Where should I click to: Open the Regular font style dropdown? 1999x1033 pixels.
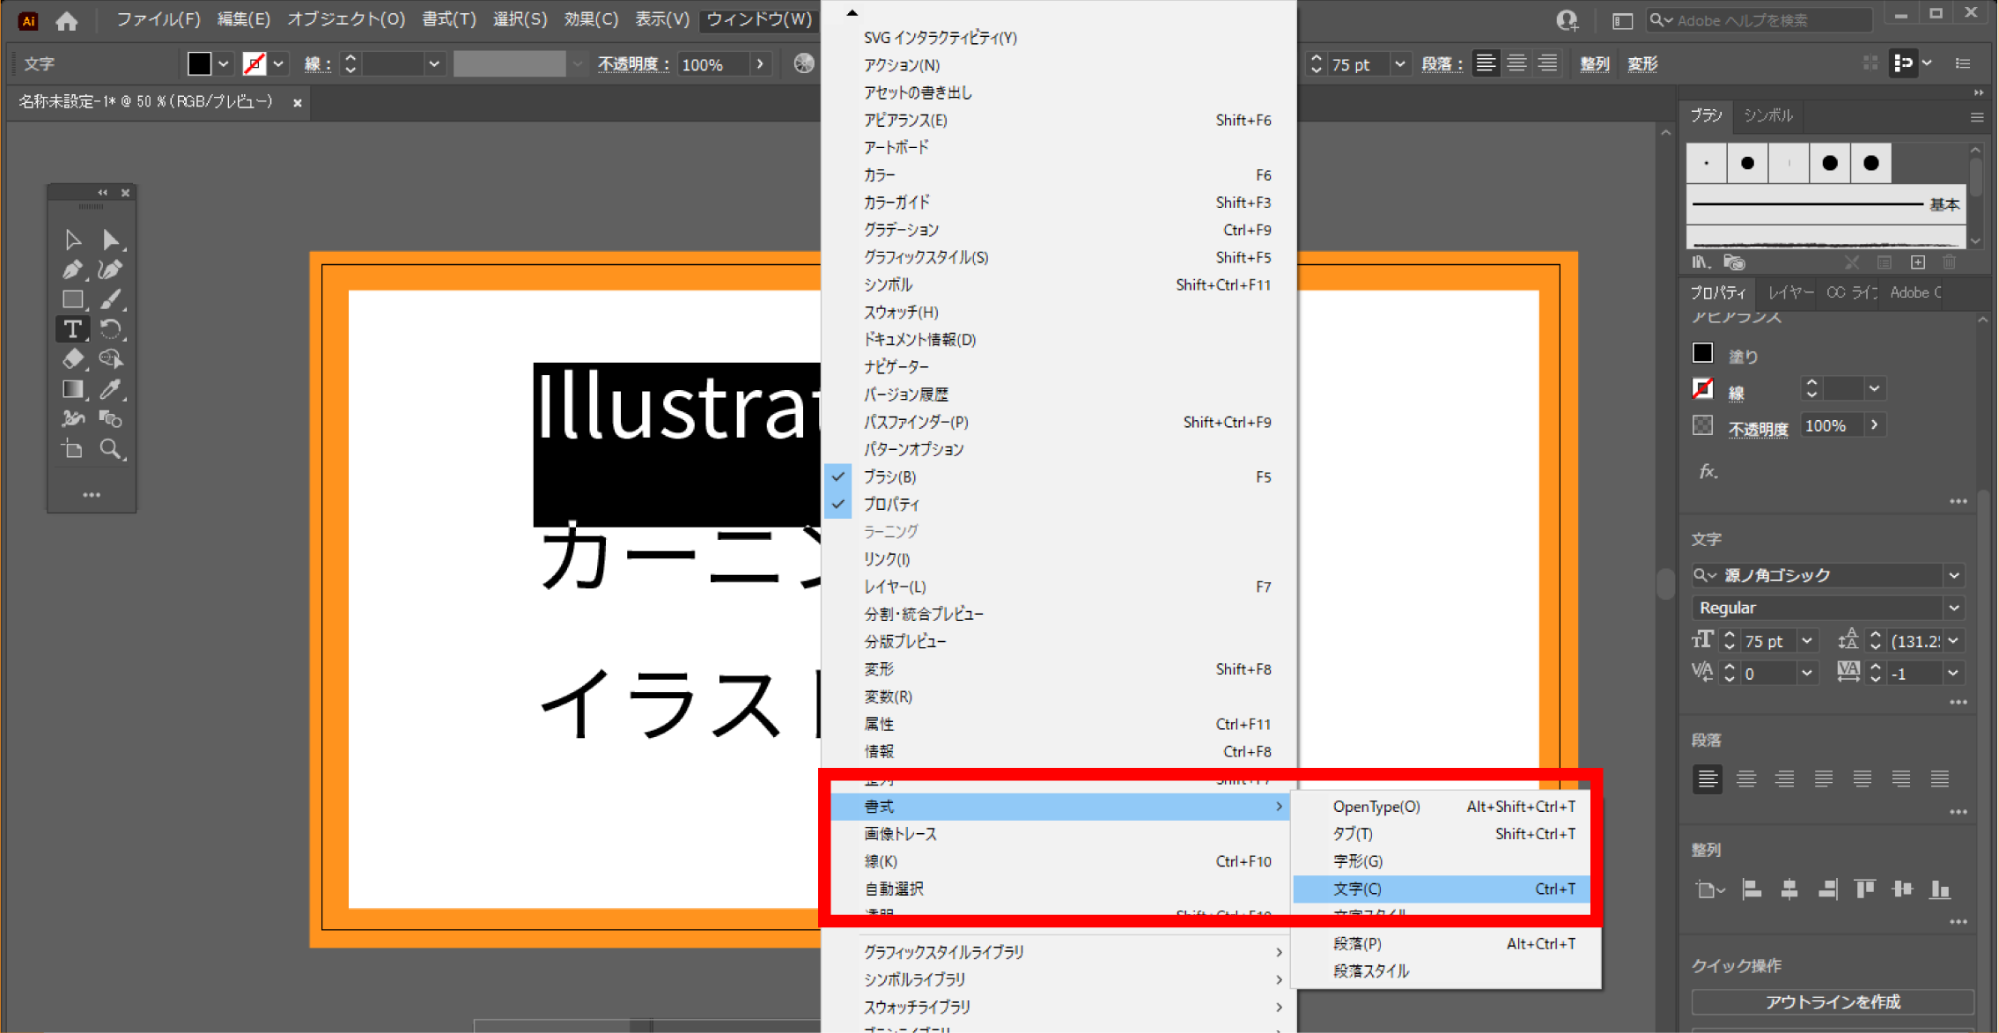[x=1953, y=608]
